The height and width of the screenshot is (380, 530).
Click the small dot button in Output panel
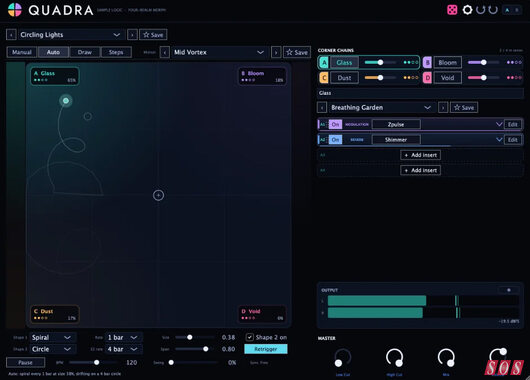[x=509, y=290]
